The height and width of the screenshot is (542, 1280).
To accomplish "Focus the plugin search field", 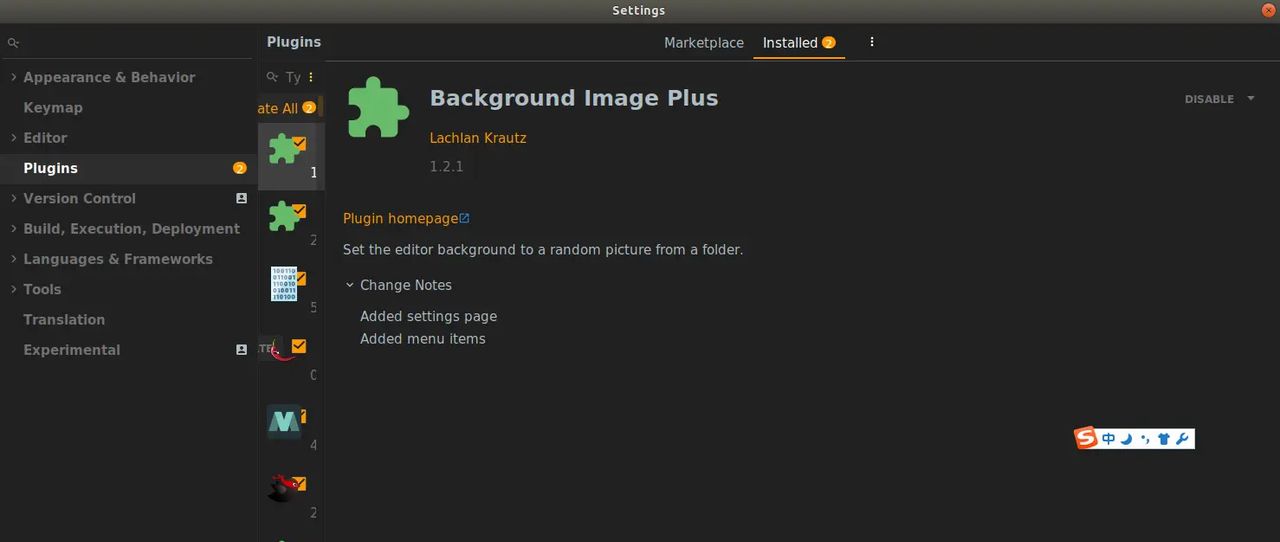I will click(x=292, y=77).
